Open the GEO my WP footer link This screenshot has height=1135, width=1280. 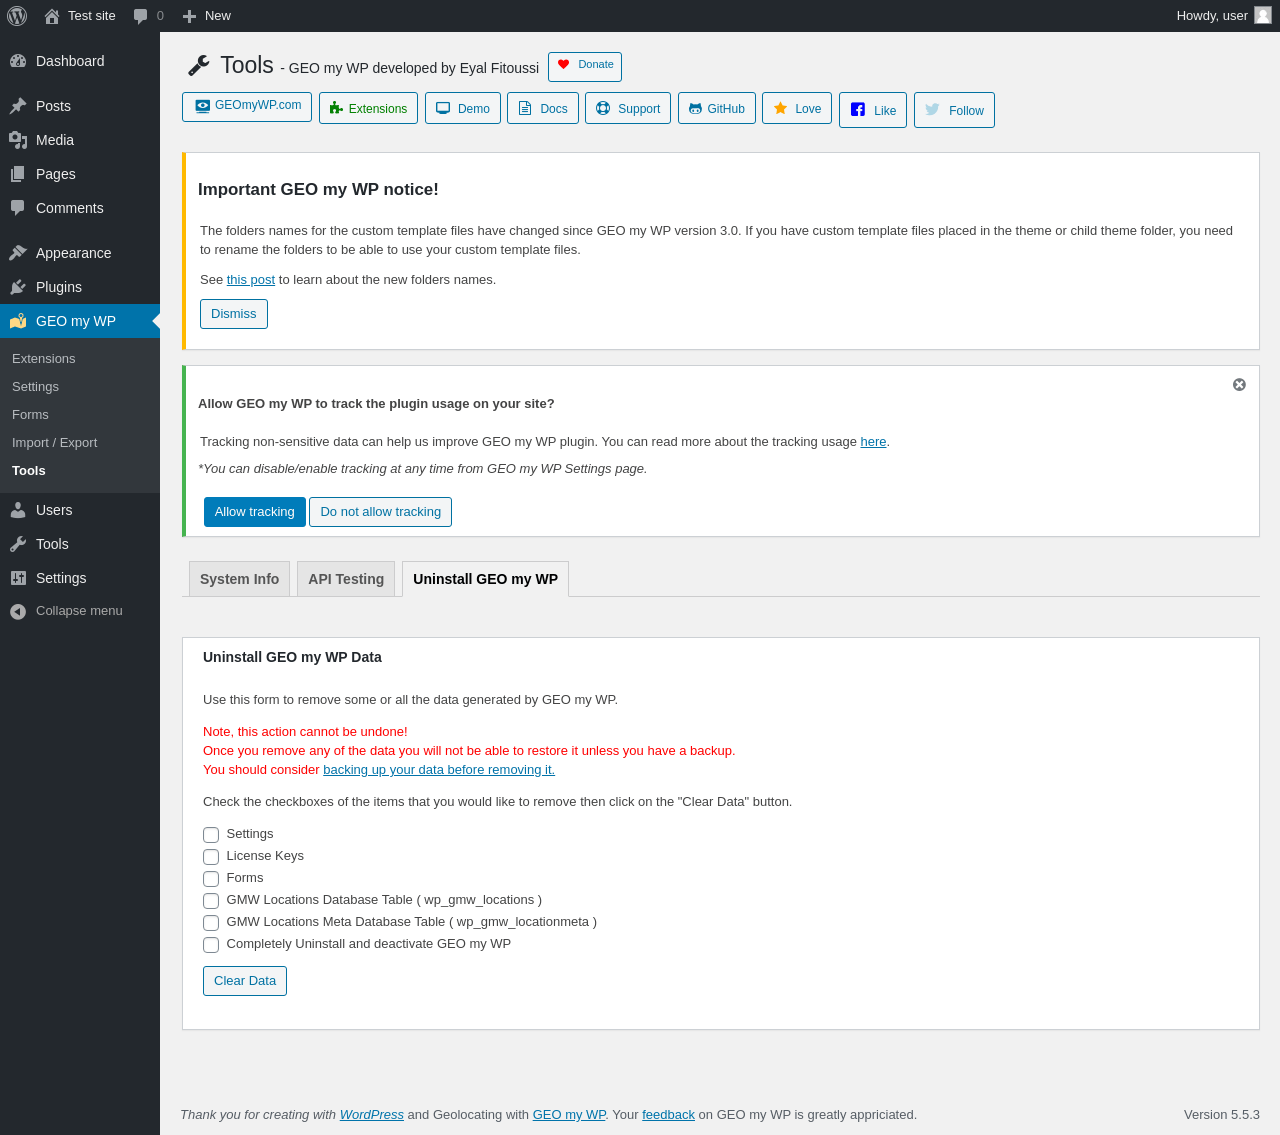pyautogui.click(x=569, y=1115)
